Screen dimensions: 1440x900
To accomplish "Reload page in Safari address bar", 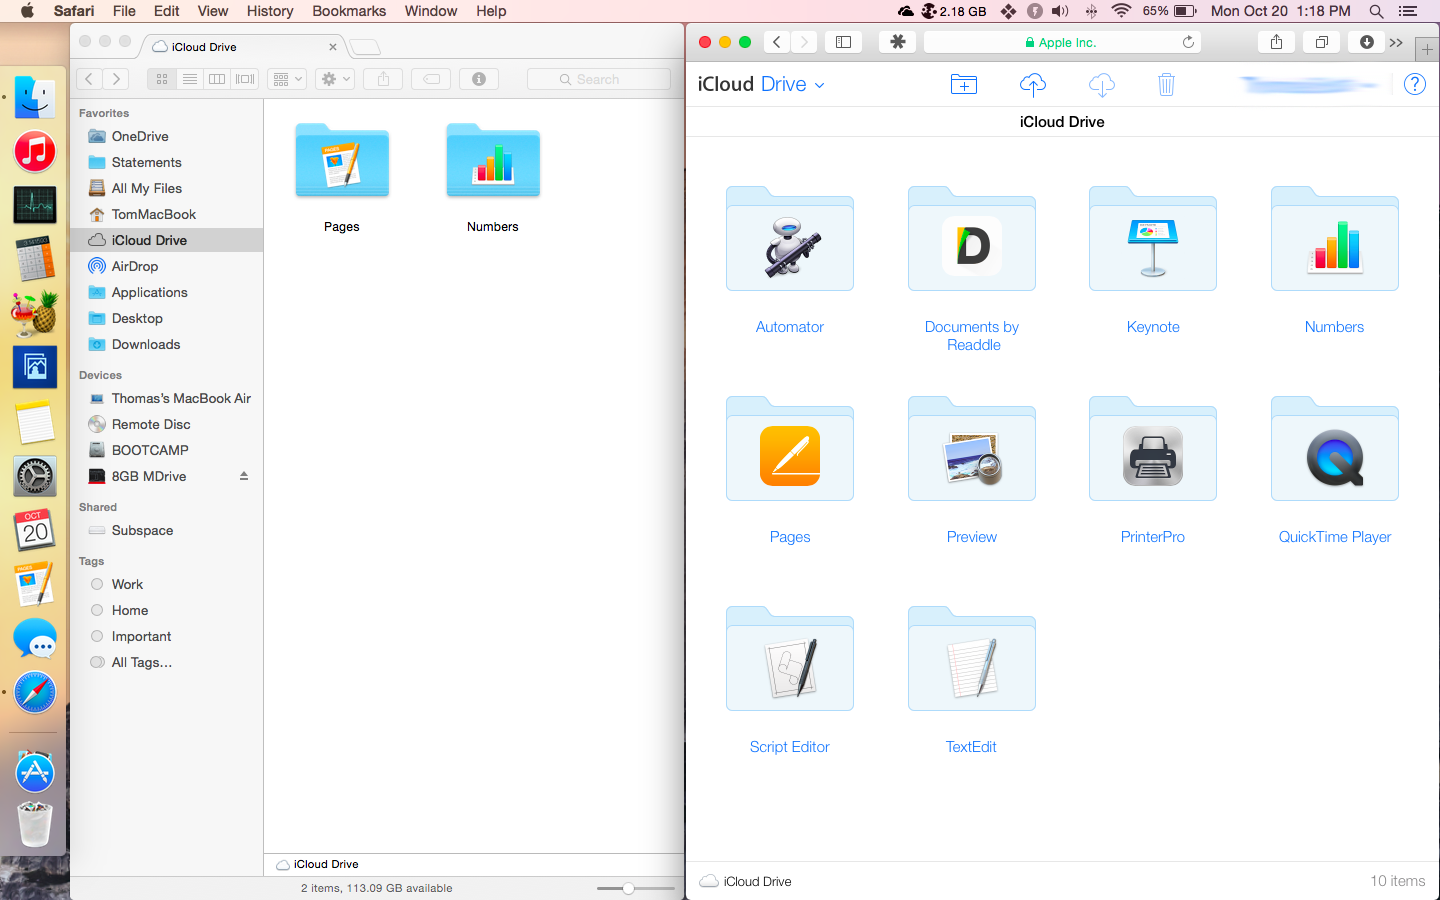I will tap(1188, 42).
